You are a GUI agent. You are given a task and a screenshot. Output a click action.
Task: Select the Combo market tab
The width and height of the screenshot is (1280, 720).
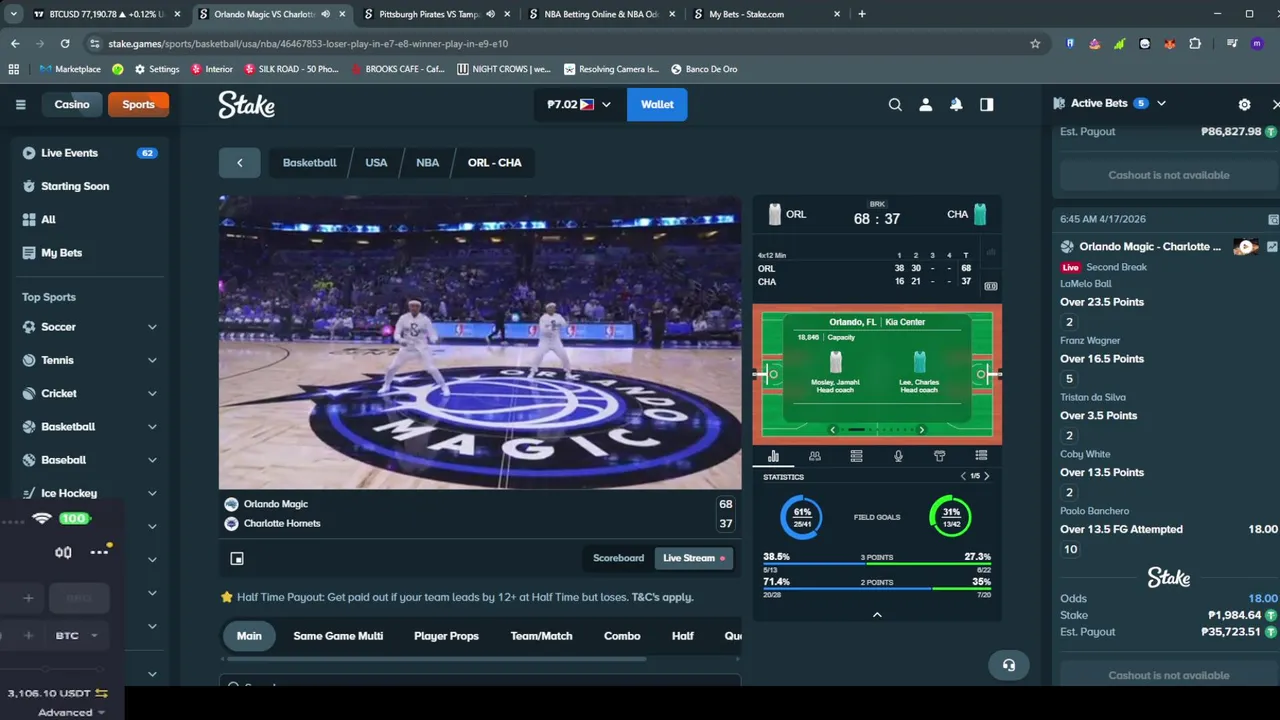coord(622,636)
